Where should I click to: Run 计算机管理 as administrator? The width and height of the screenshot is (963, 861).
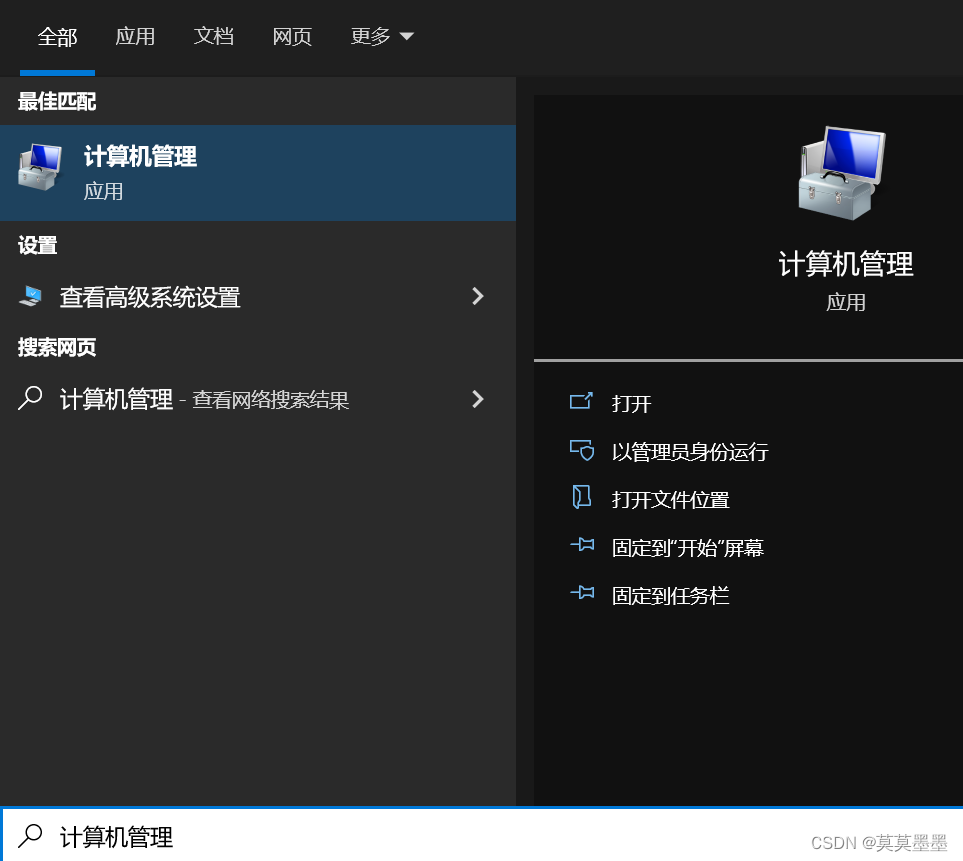point(690,450)
